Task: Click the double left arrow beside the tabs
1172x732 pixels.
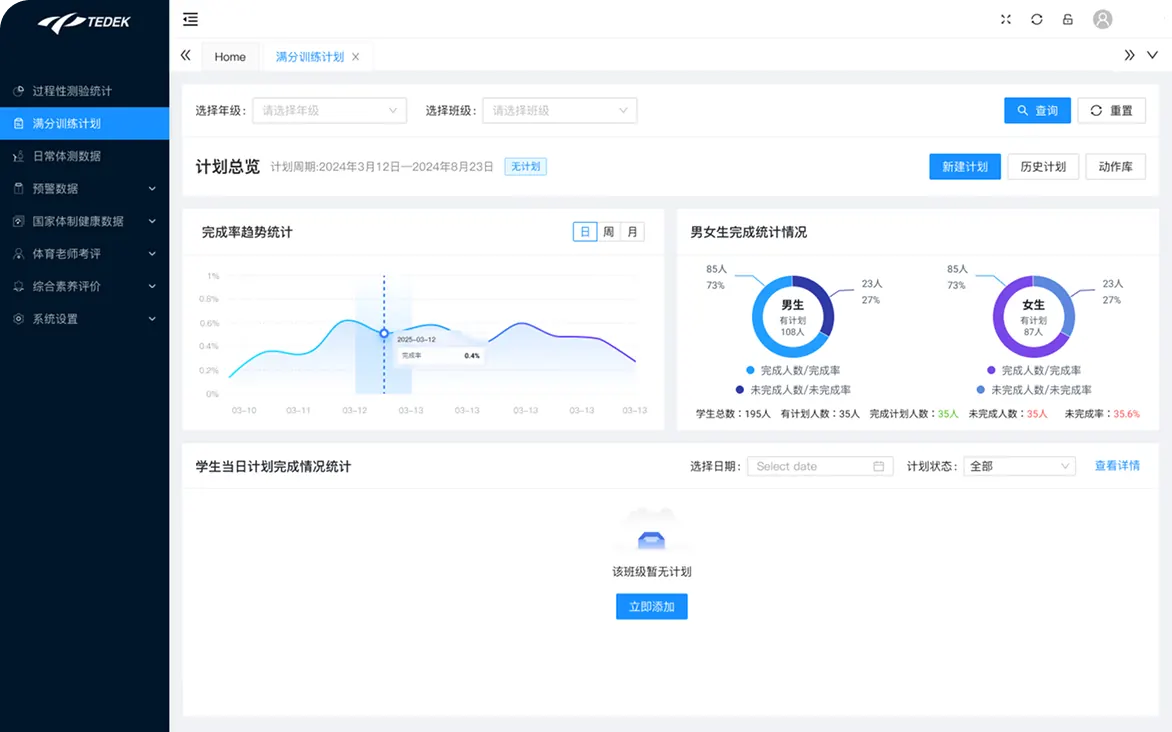Action: [x=185, y=55]
